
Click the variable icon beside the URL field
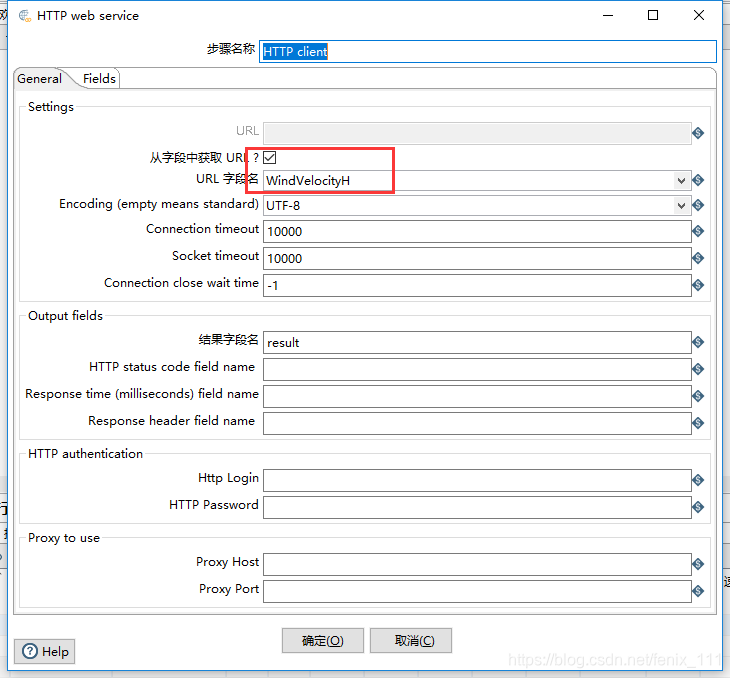698,133
